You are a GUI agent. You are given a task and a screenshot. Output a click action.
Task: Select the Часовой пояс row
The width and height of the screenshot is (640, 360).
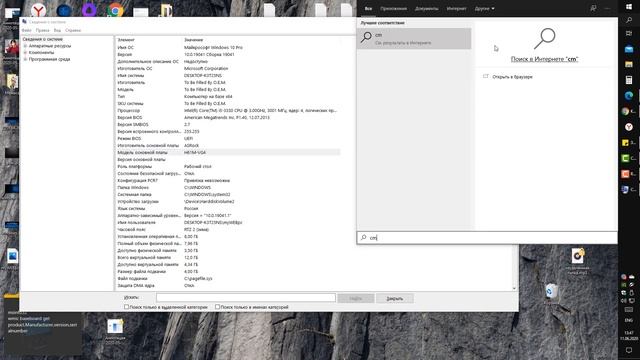tap(228, 229)
